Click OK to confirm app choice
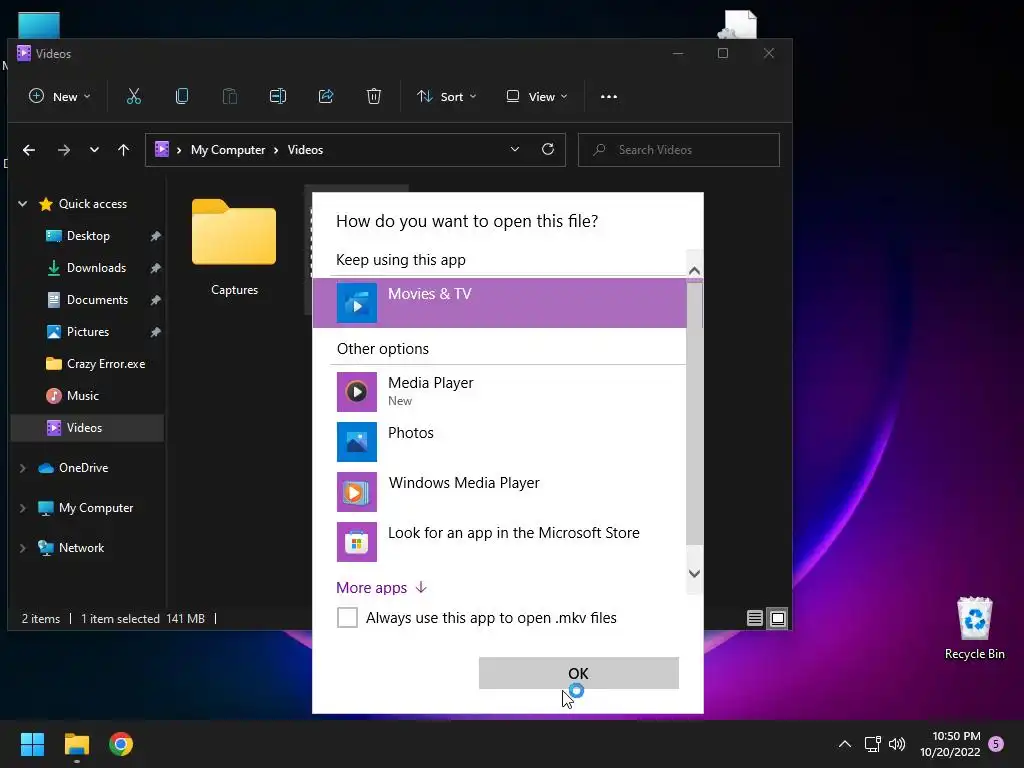This screenshot has height=768, width=1024. 579,673
